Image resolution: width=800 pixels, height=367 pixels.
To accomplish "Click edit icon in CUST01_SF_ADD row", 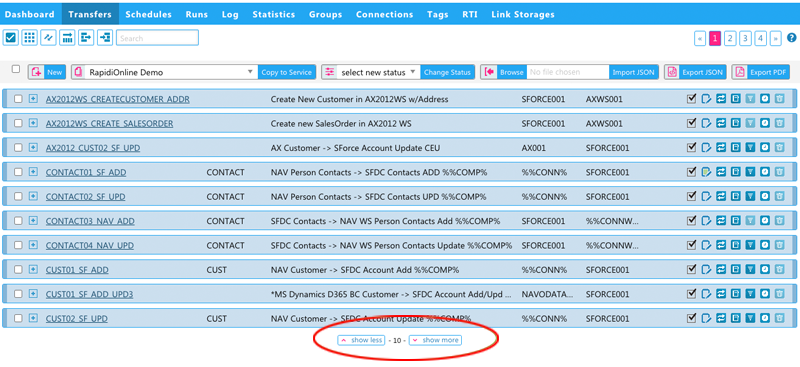I will click(x=706, y=270).
